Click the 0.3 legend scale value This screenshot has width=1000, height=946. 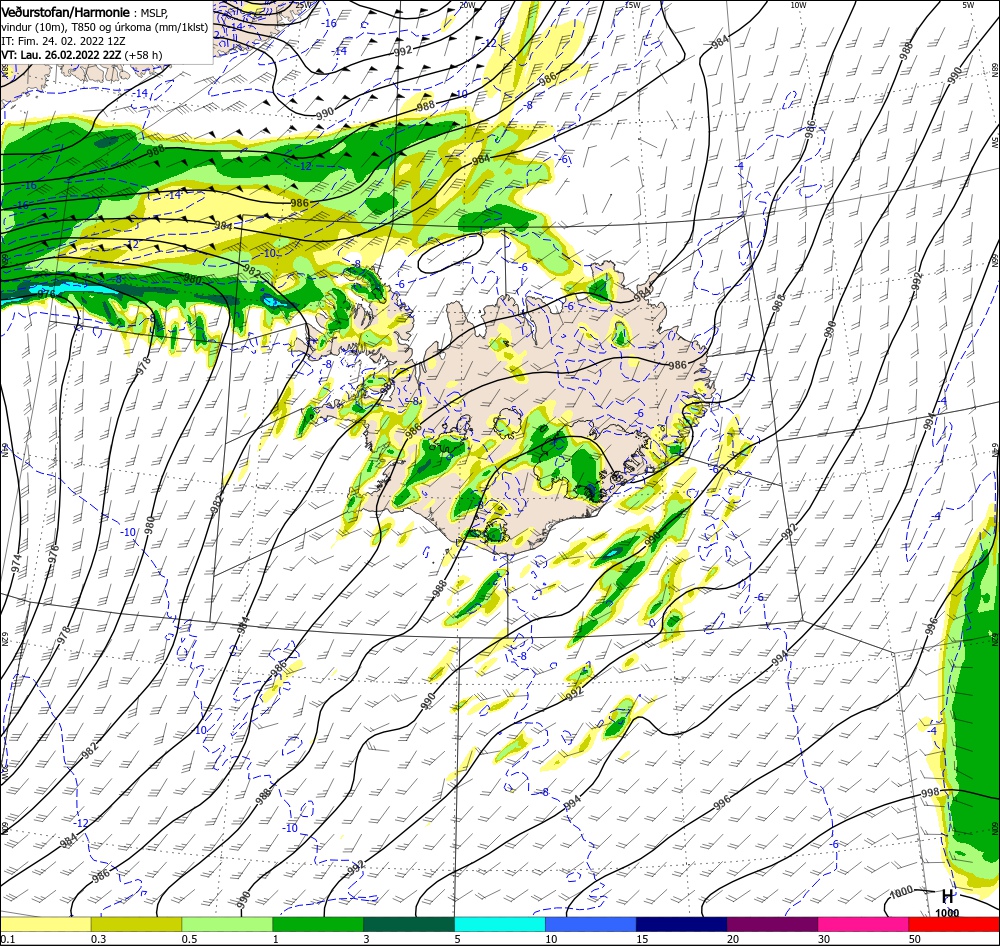pos(98,939)
